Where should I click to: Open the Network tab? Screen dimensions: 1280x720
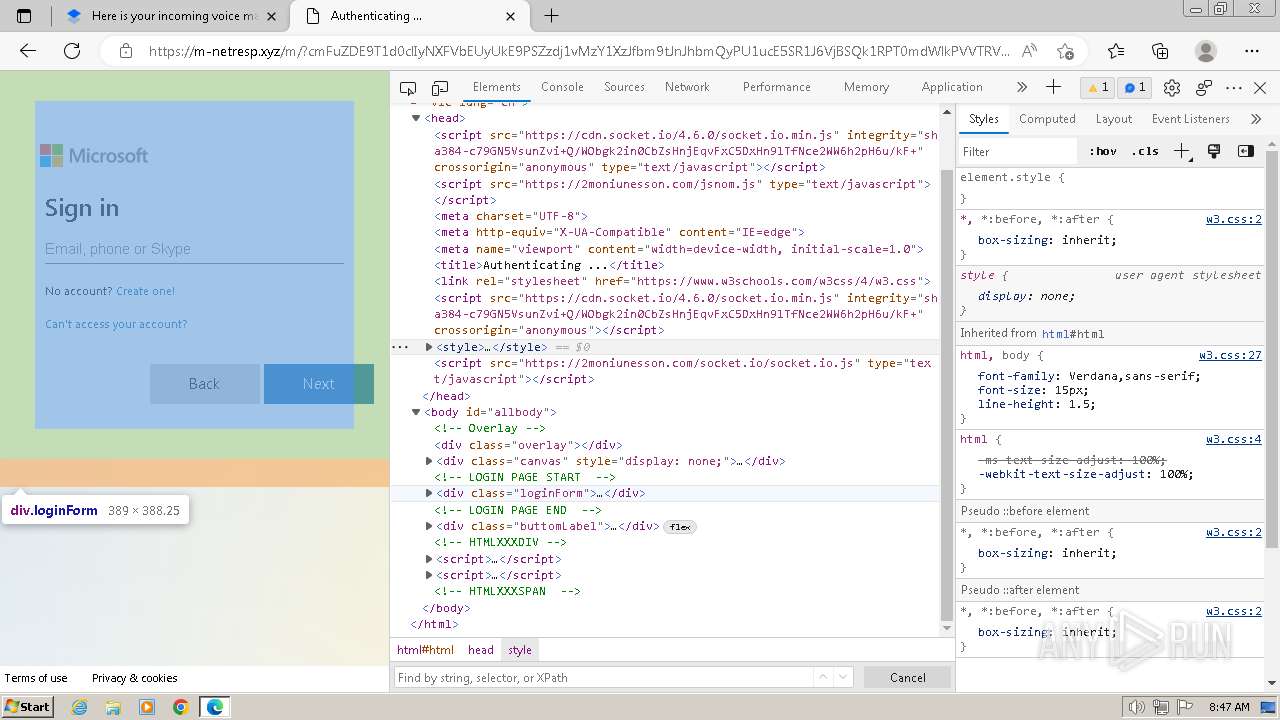pyautogui.click(x=687, y=87)
